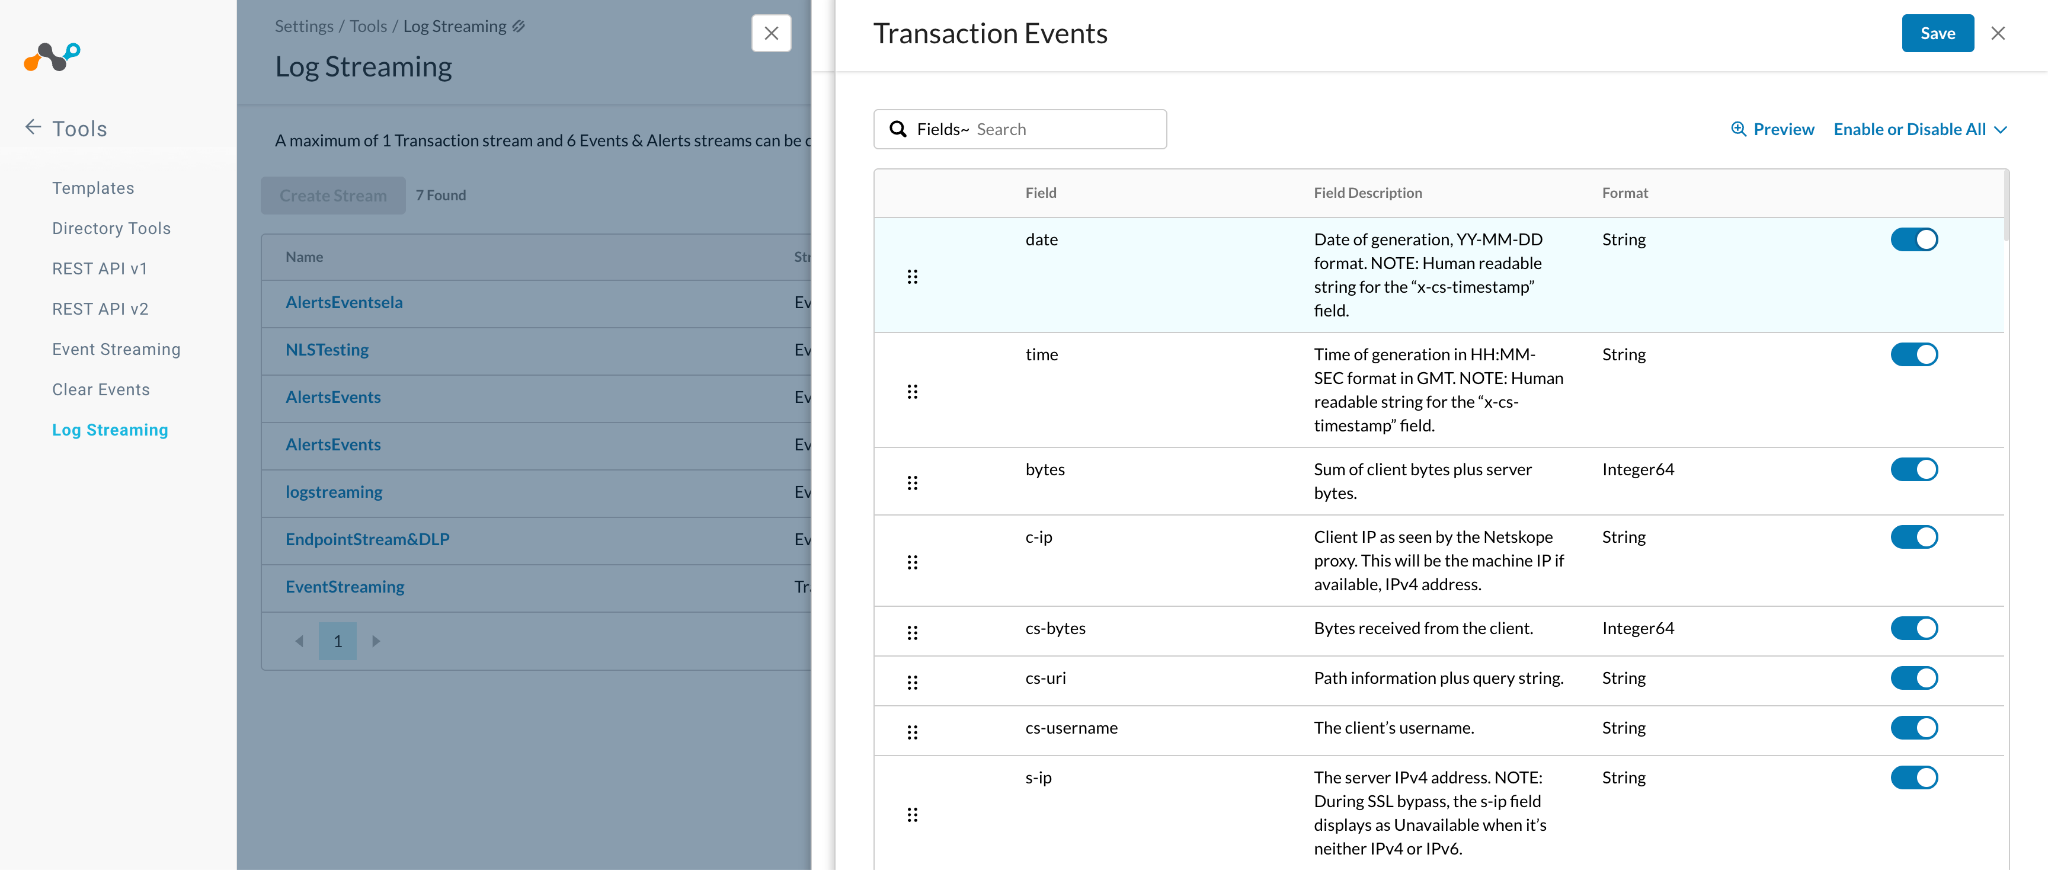Click the Preview magnifier icon
The image size is (2048, 870).
[1739, 129]
